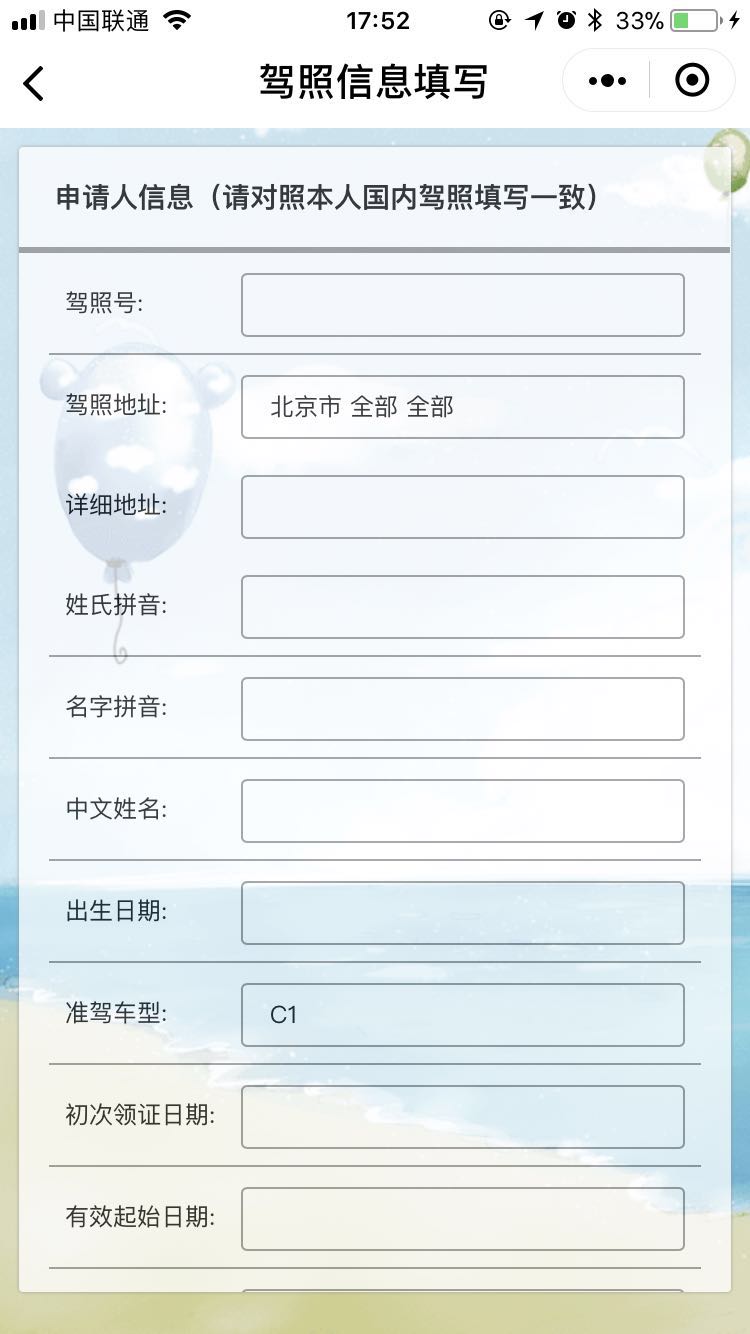Tap the Wi-Fi status icon
The width and height of the screenshot is (750, 1334).
177,20
